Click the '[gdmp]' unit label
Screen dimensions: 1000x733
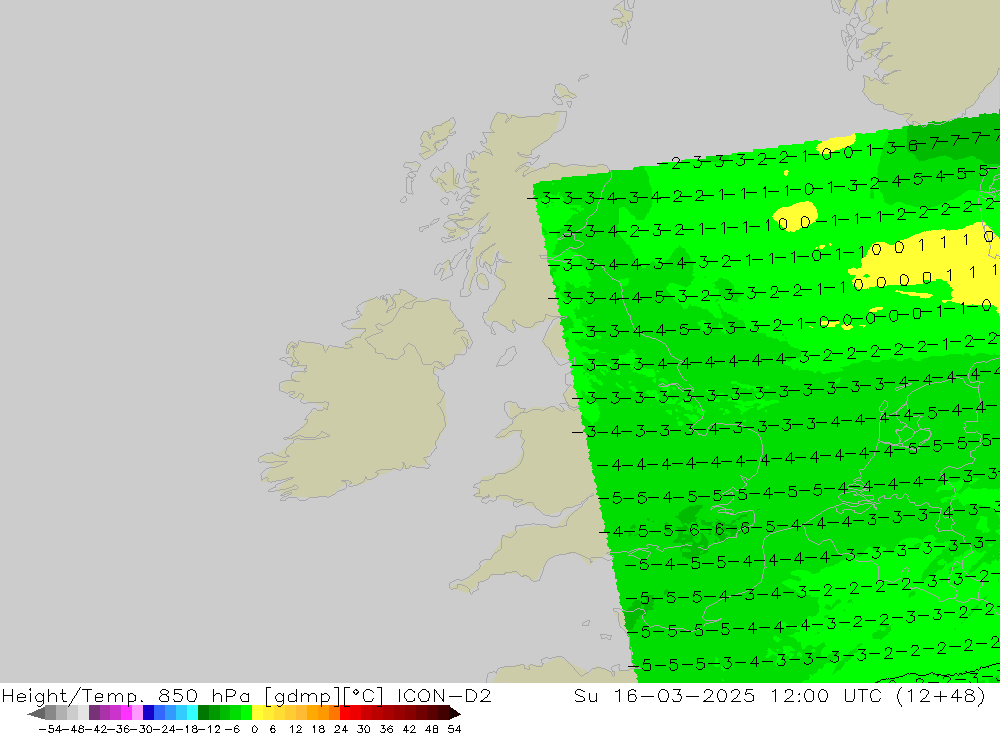coord(303,697)
